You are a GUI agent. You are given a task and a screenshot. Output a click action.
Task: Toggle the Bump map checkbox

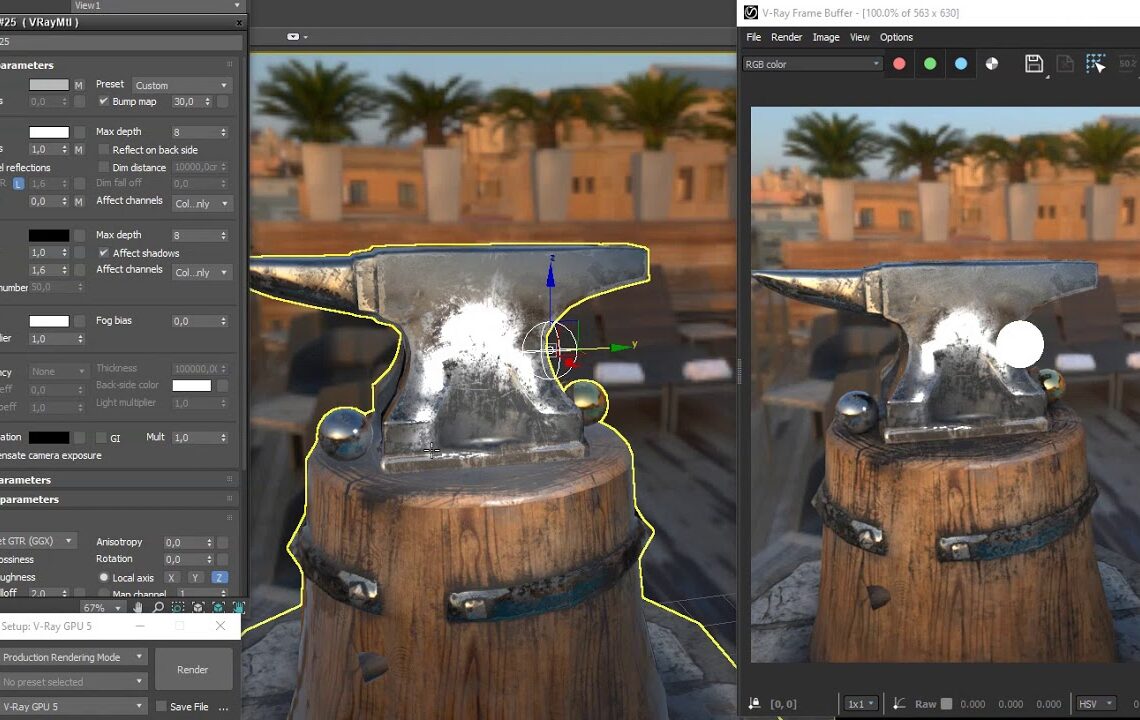click(x=105, y=101)
